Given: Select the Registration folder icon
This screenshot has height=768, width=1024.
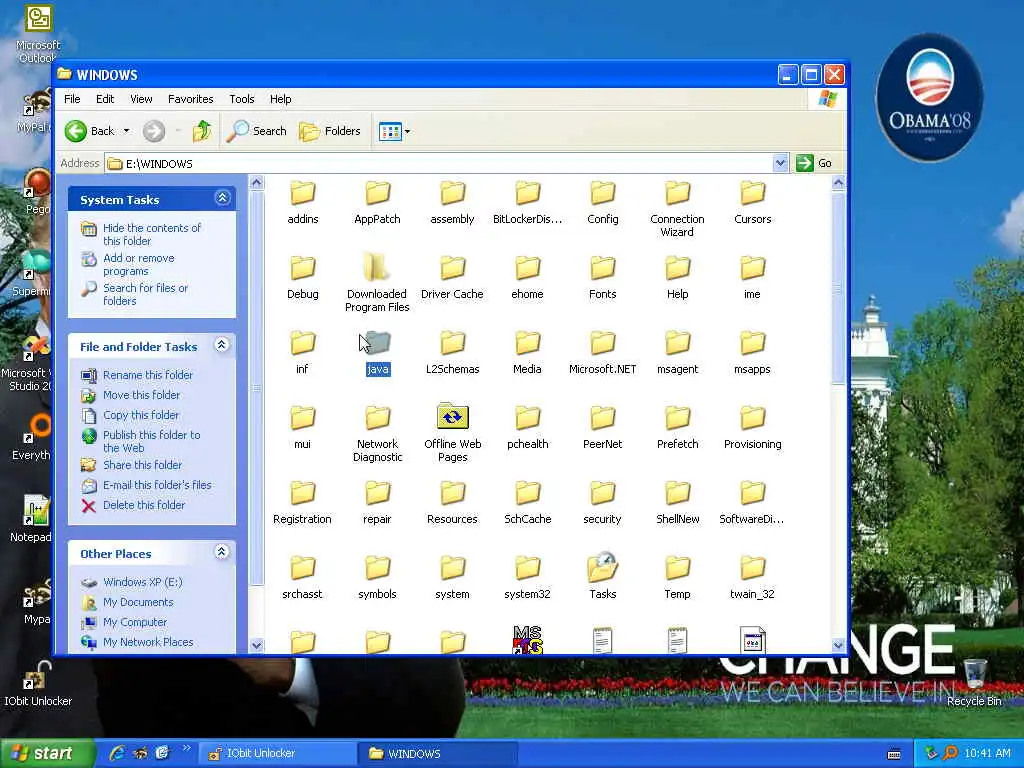Looking at the screenshot, I should tap(303, 493).
